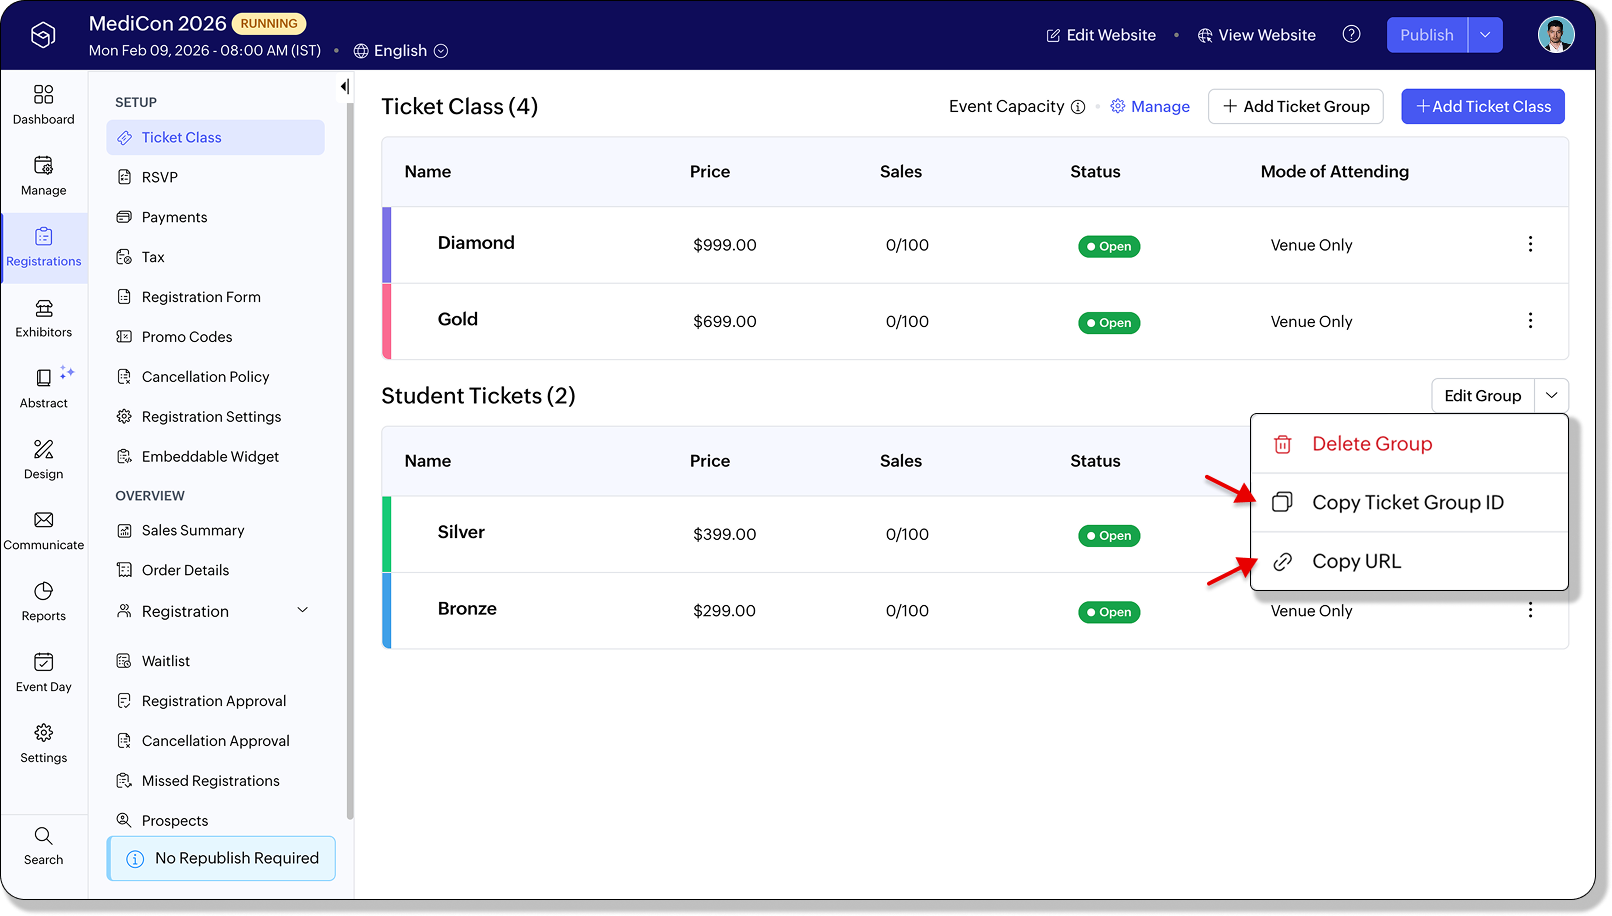Open the Publish dropdown arrow
The height and width of the screenshot is (916, 1612).
click(x=1485, y=35)
